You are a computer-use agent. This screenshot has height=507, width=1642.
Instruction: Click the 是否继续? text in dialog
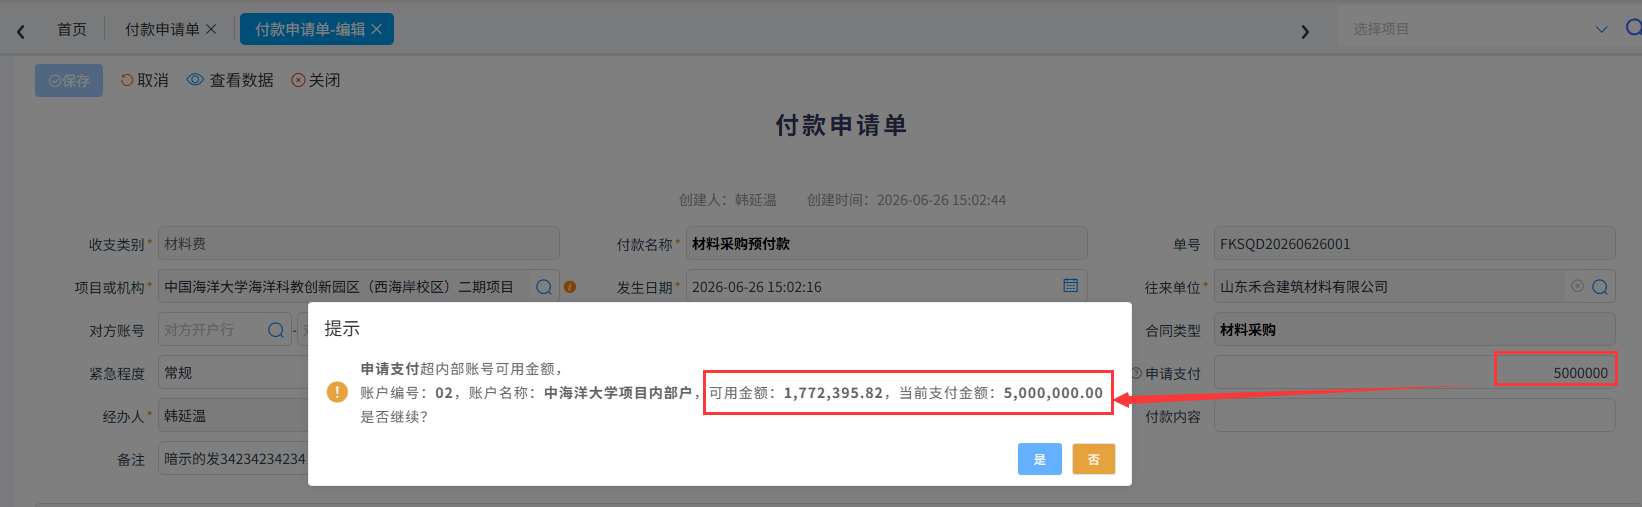point(394,417)
